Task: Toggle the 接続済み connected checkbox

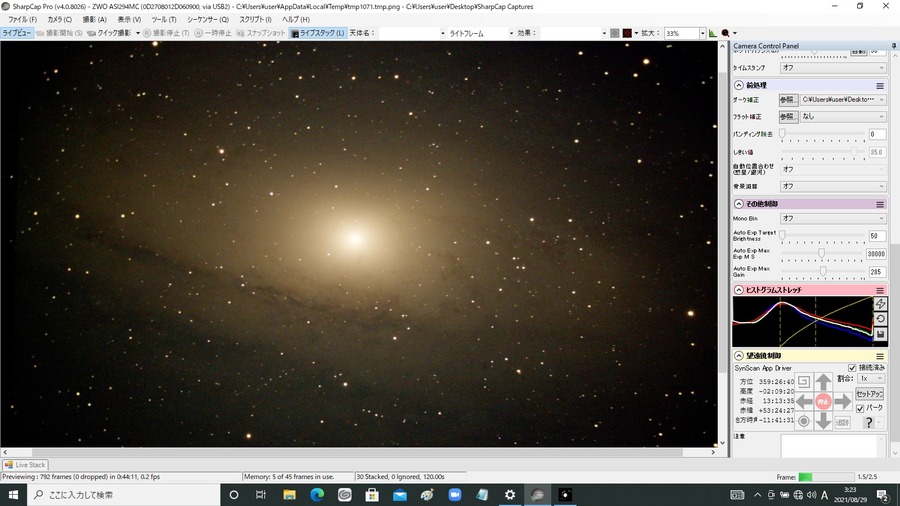Action: [x=852, y=368]
